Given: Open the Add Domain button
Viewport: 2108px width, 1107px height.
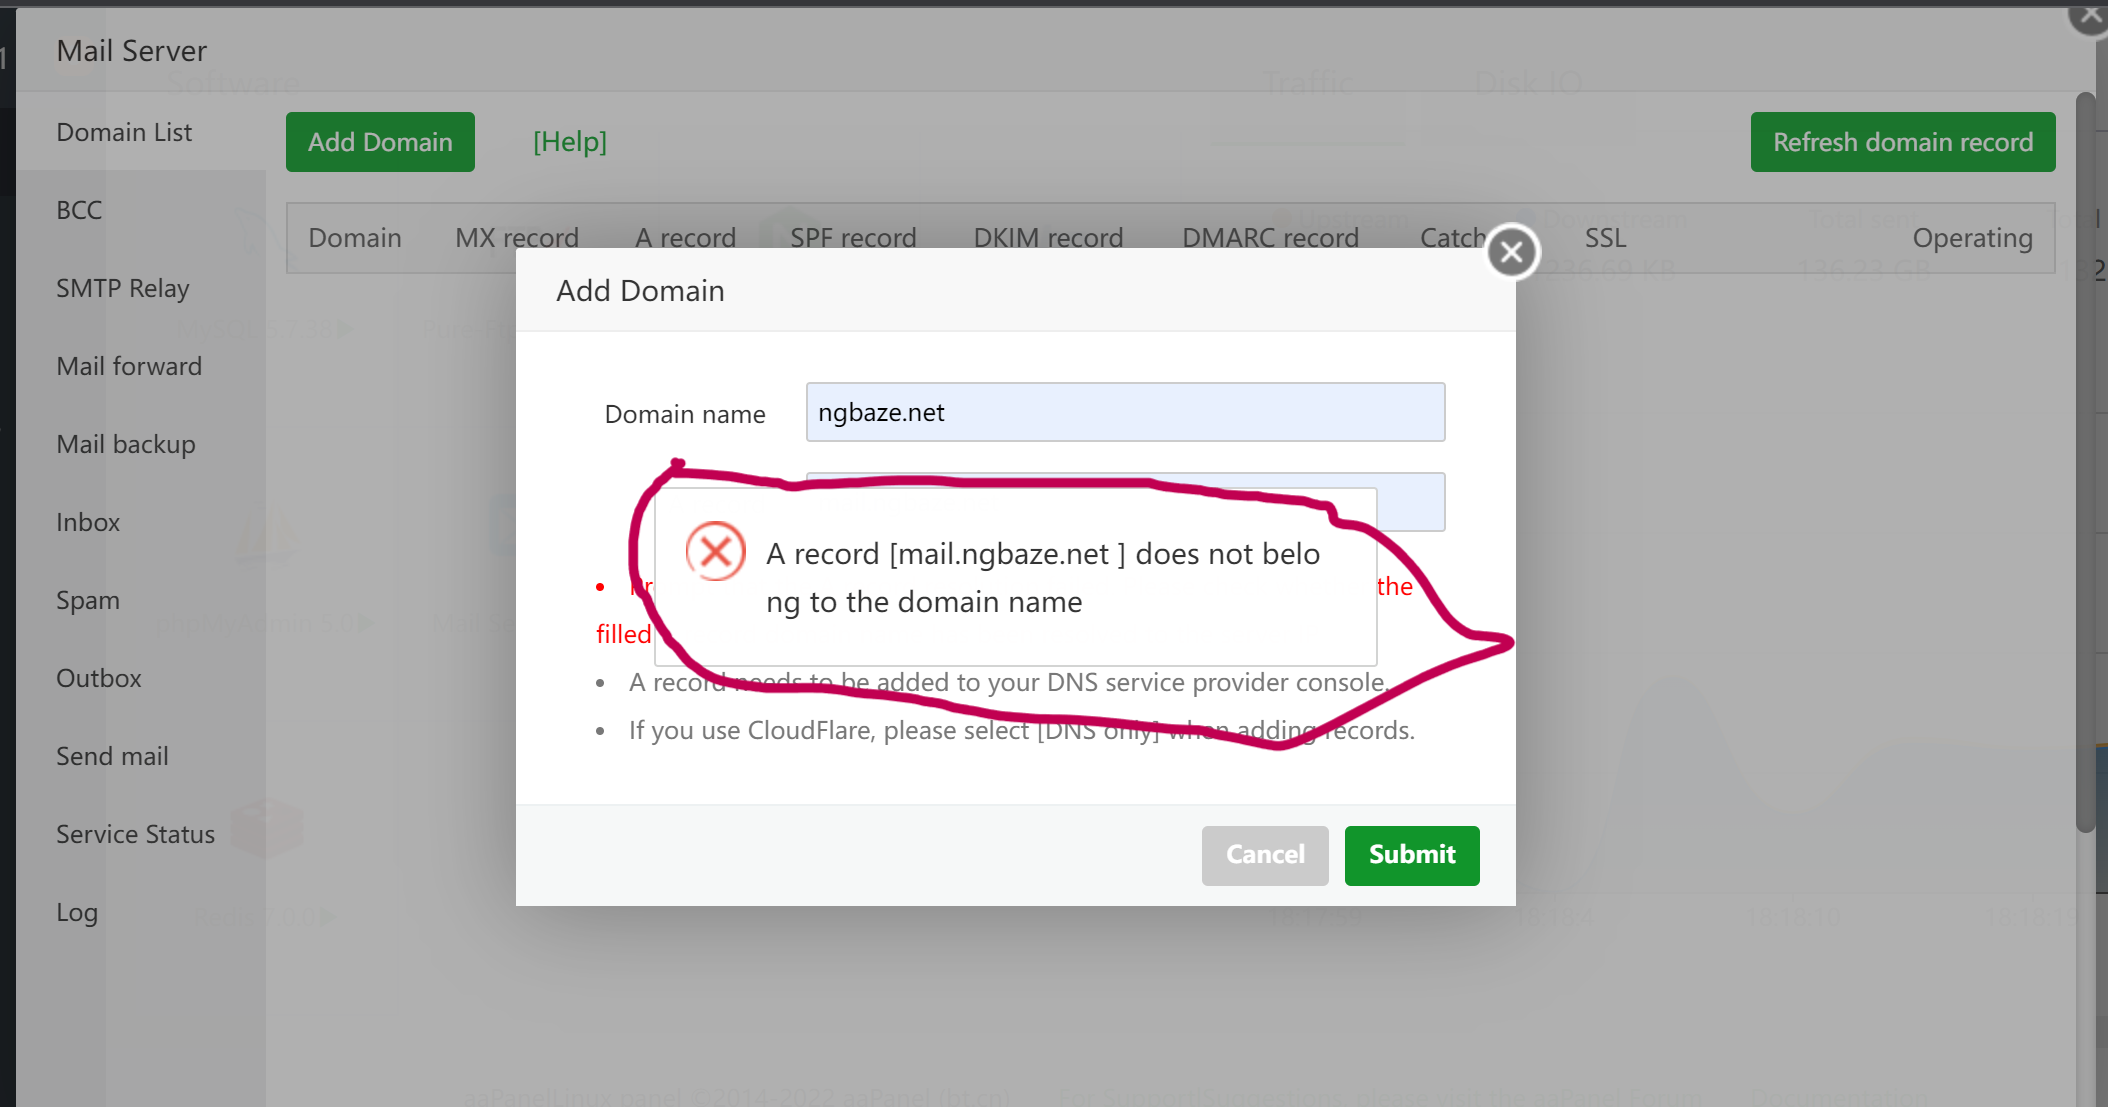Looking at the screenshot, I should [380, 142].
